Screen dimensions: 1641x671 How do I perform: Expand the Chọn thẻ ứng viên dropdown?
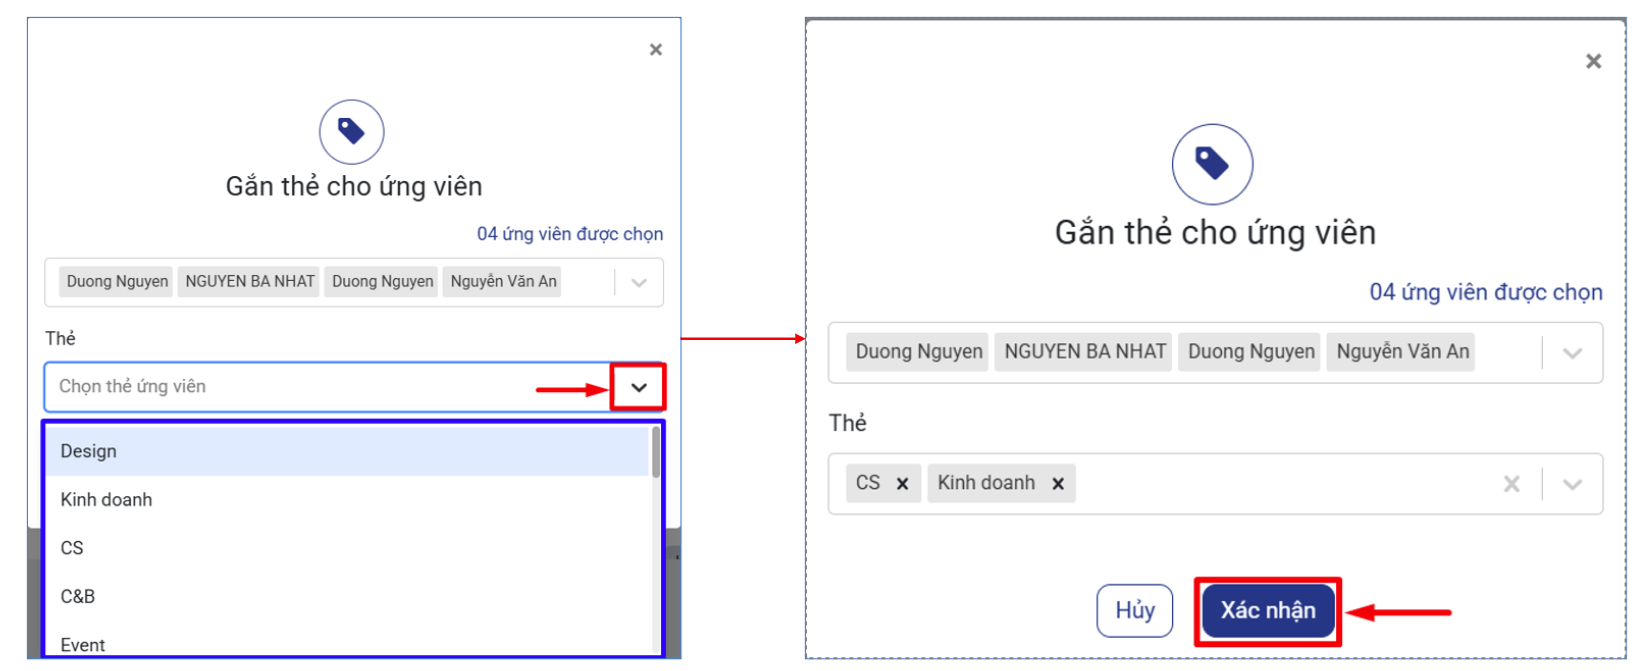(x=638, y=388)
